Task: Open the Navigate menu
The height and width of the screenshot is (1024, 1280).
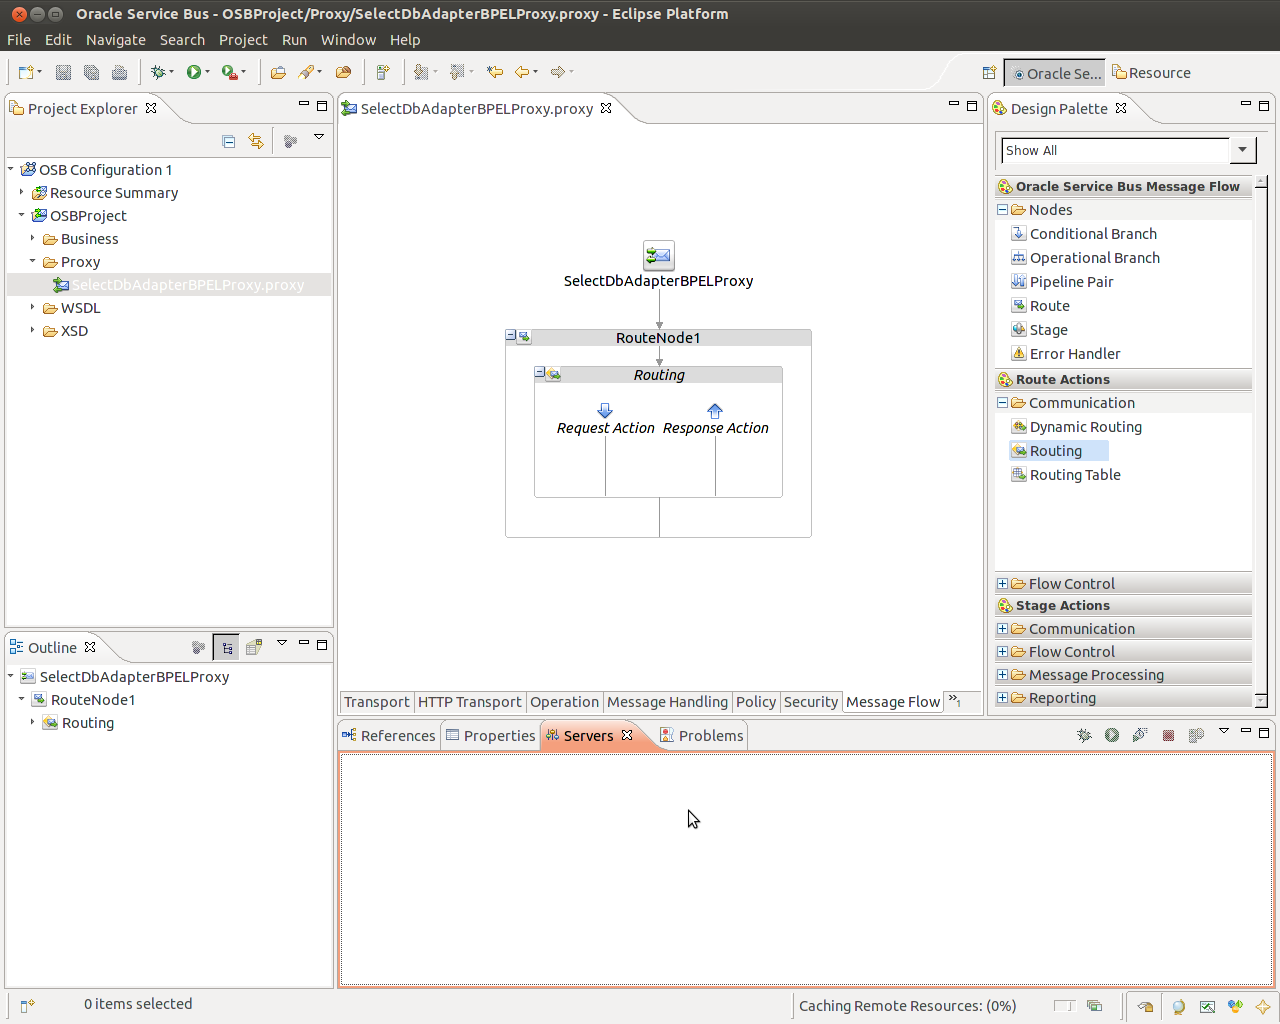Action: coord(115,40)
